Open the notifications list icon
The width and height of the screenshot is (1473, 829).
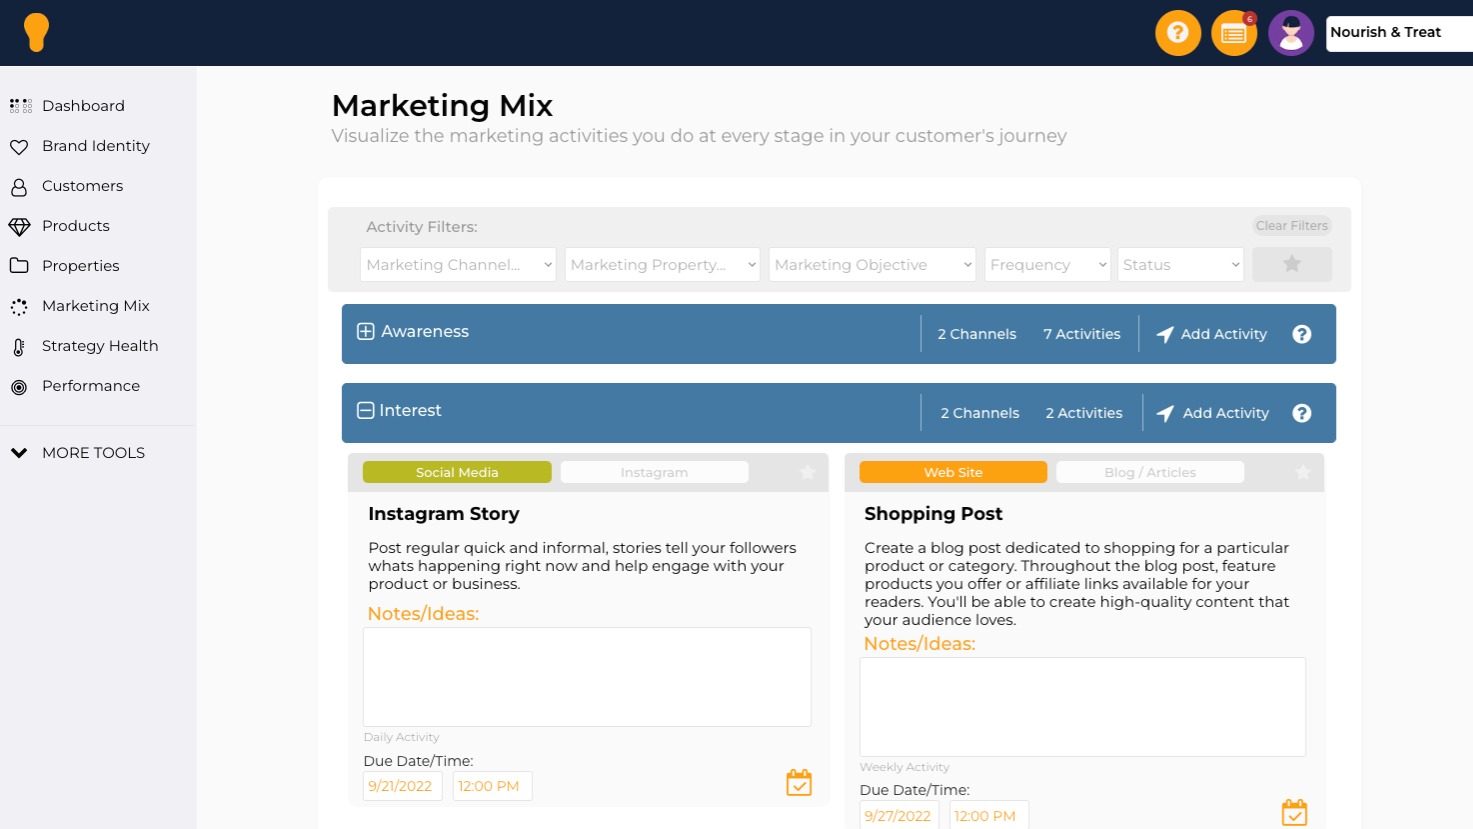(x=1234, y=33)
